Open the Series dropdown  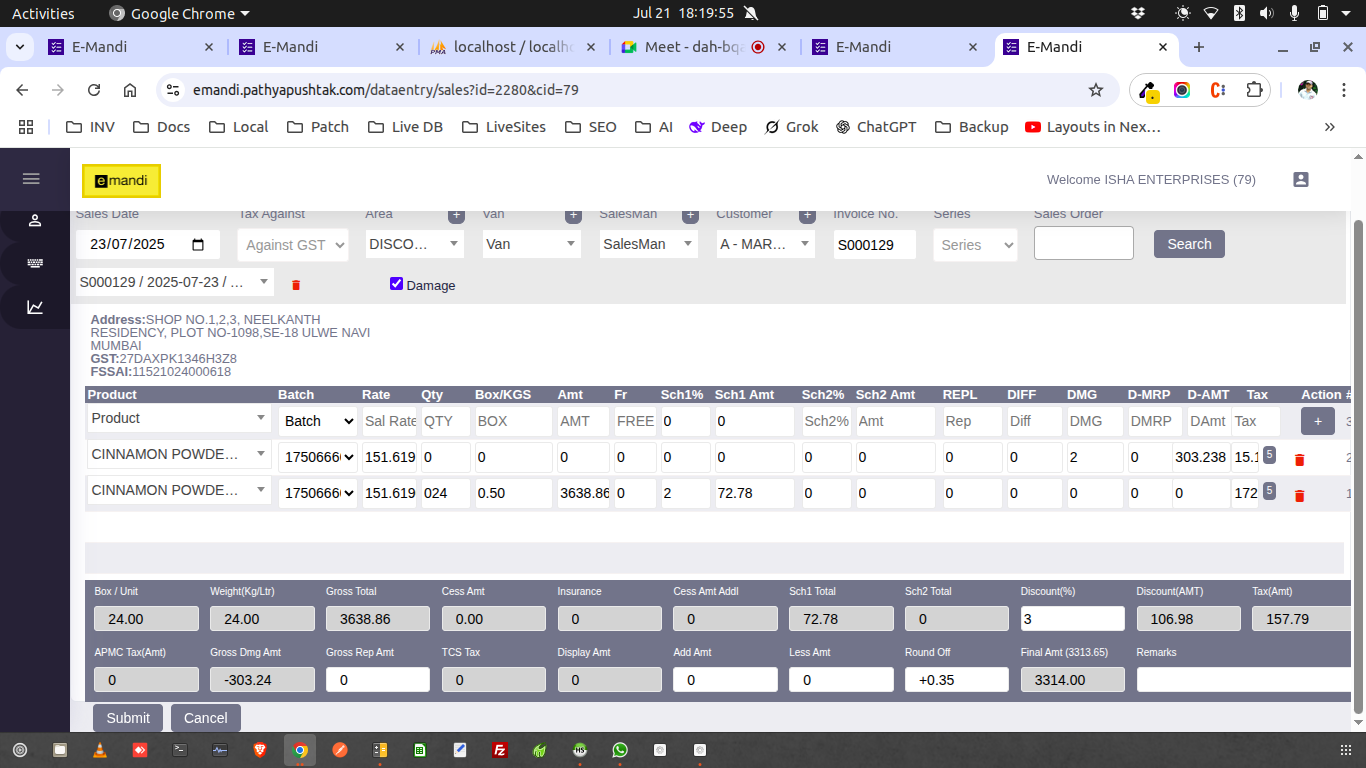tap(975, 245)
